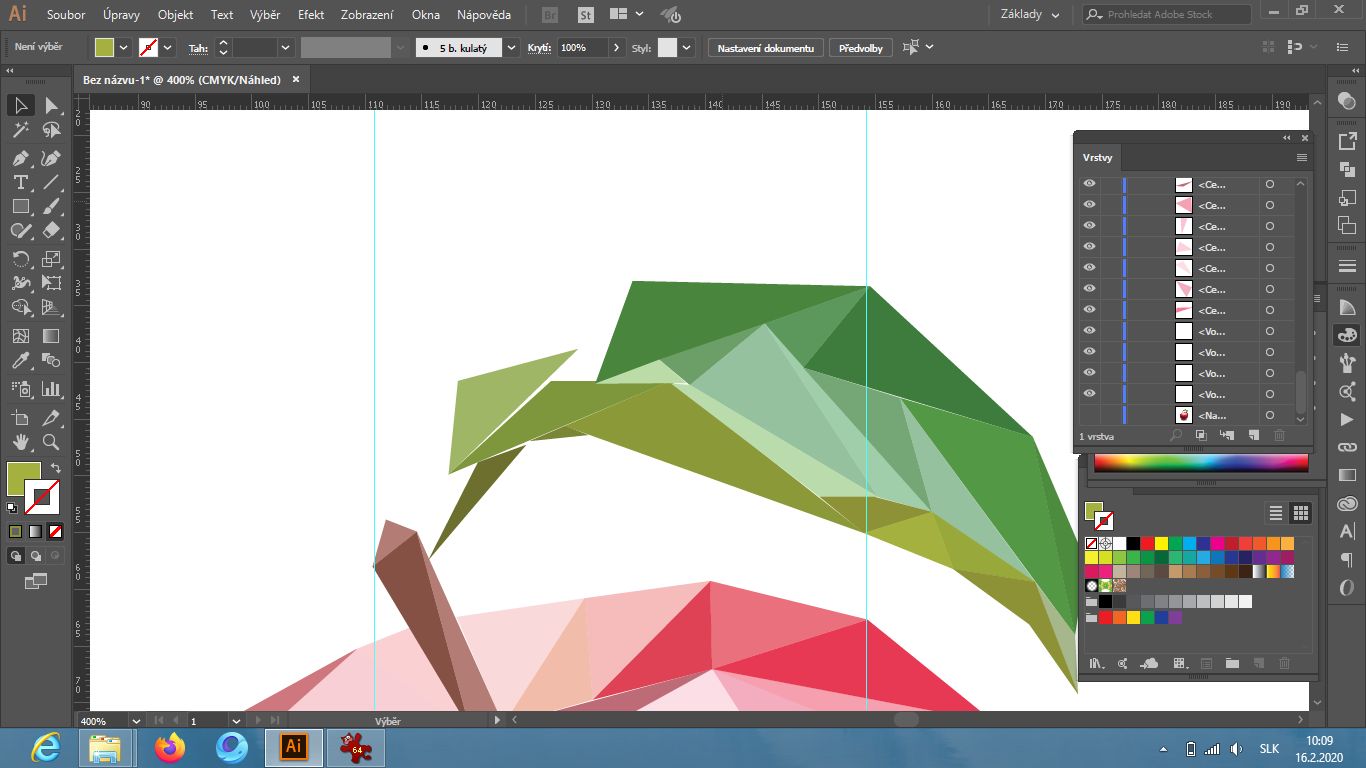The height and width of the screenshot is (768, 1366).
Task: Open the Efekt menu
Action: (x=310, y=14)
